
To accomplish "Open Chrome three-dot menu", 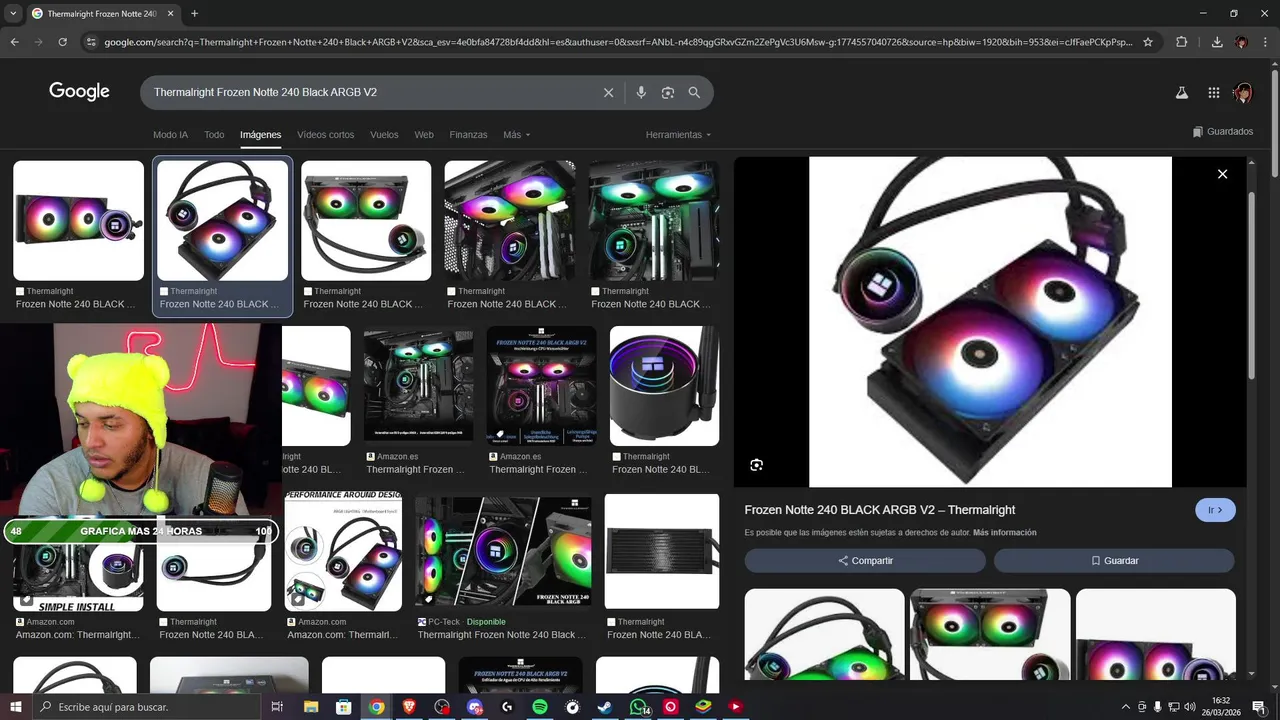I will click(x=1265, y=42).
